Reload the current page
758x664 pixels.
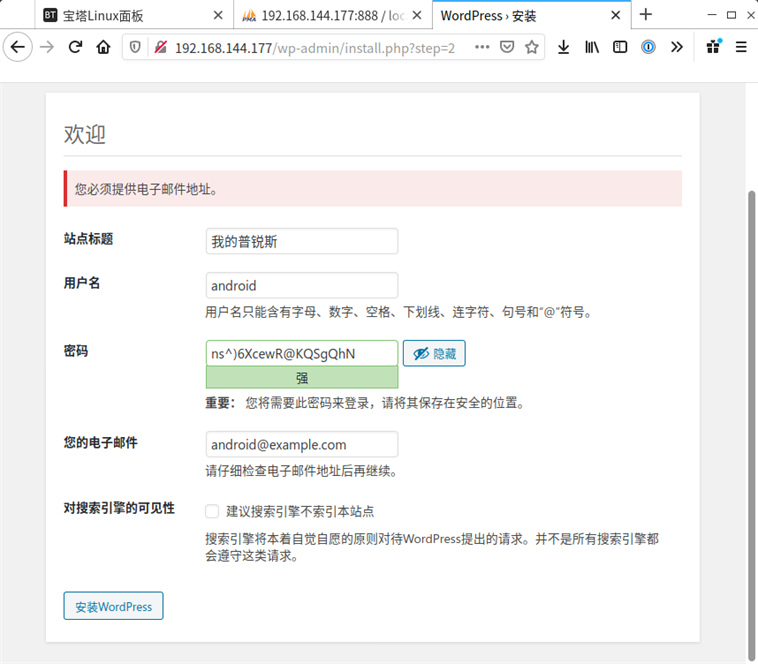75,47
